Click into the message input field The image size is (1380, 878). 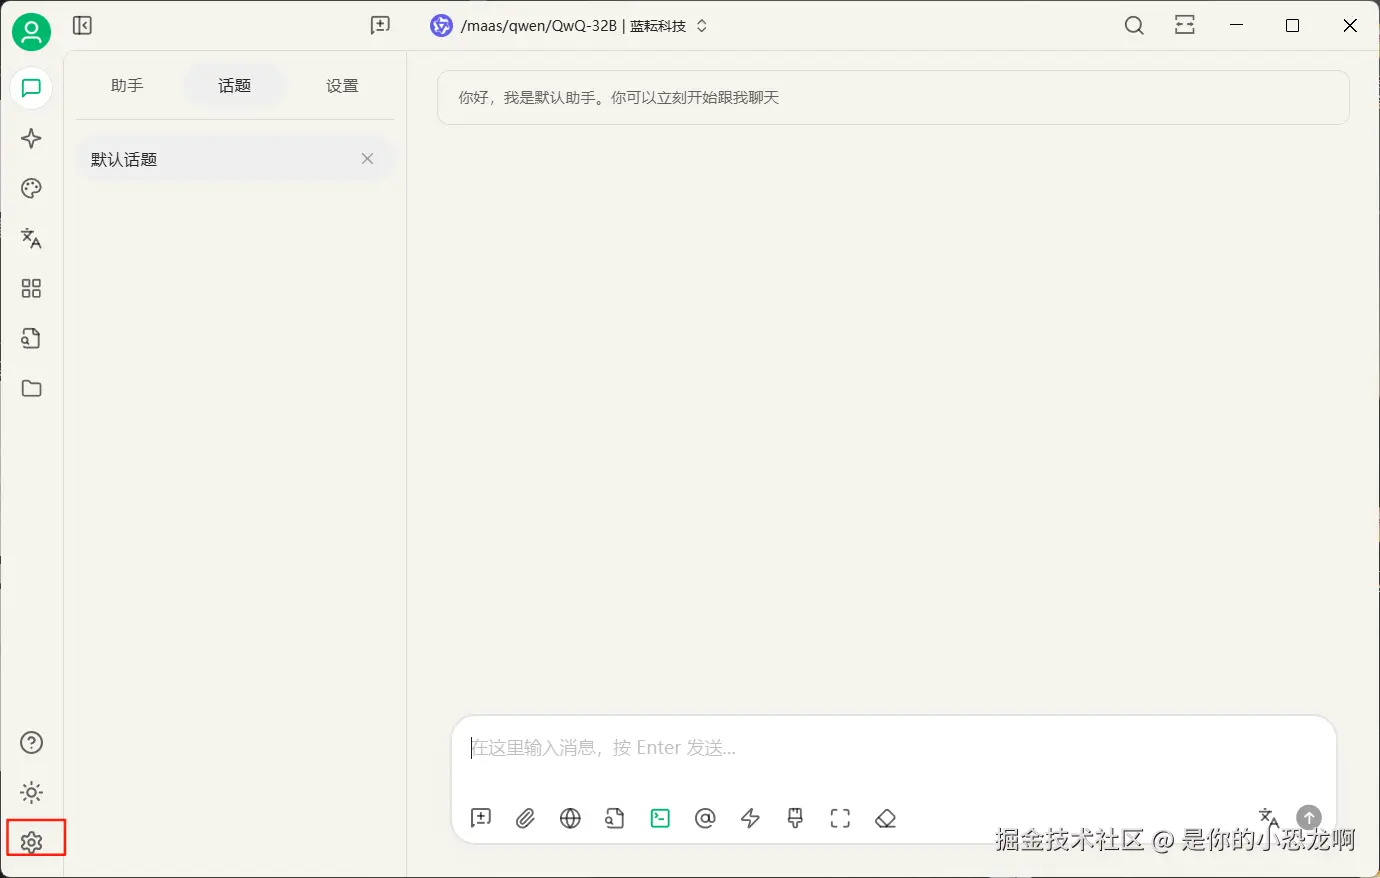coord(893,748)
